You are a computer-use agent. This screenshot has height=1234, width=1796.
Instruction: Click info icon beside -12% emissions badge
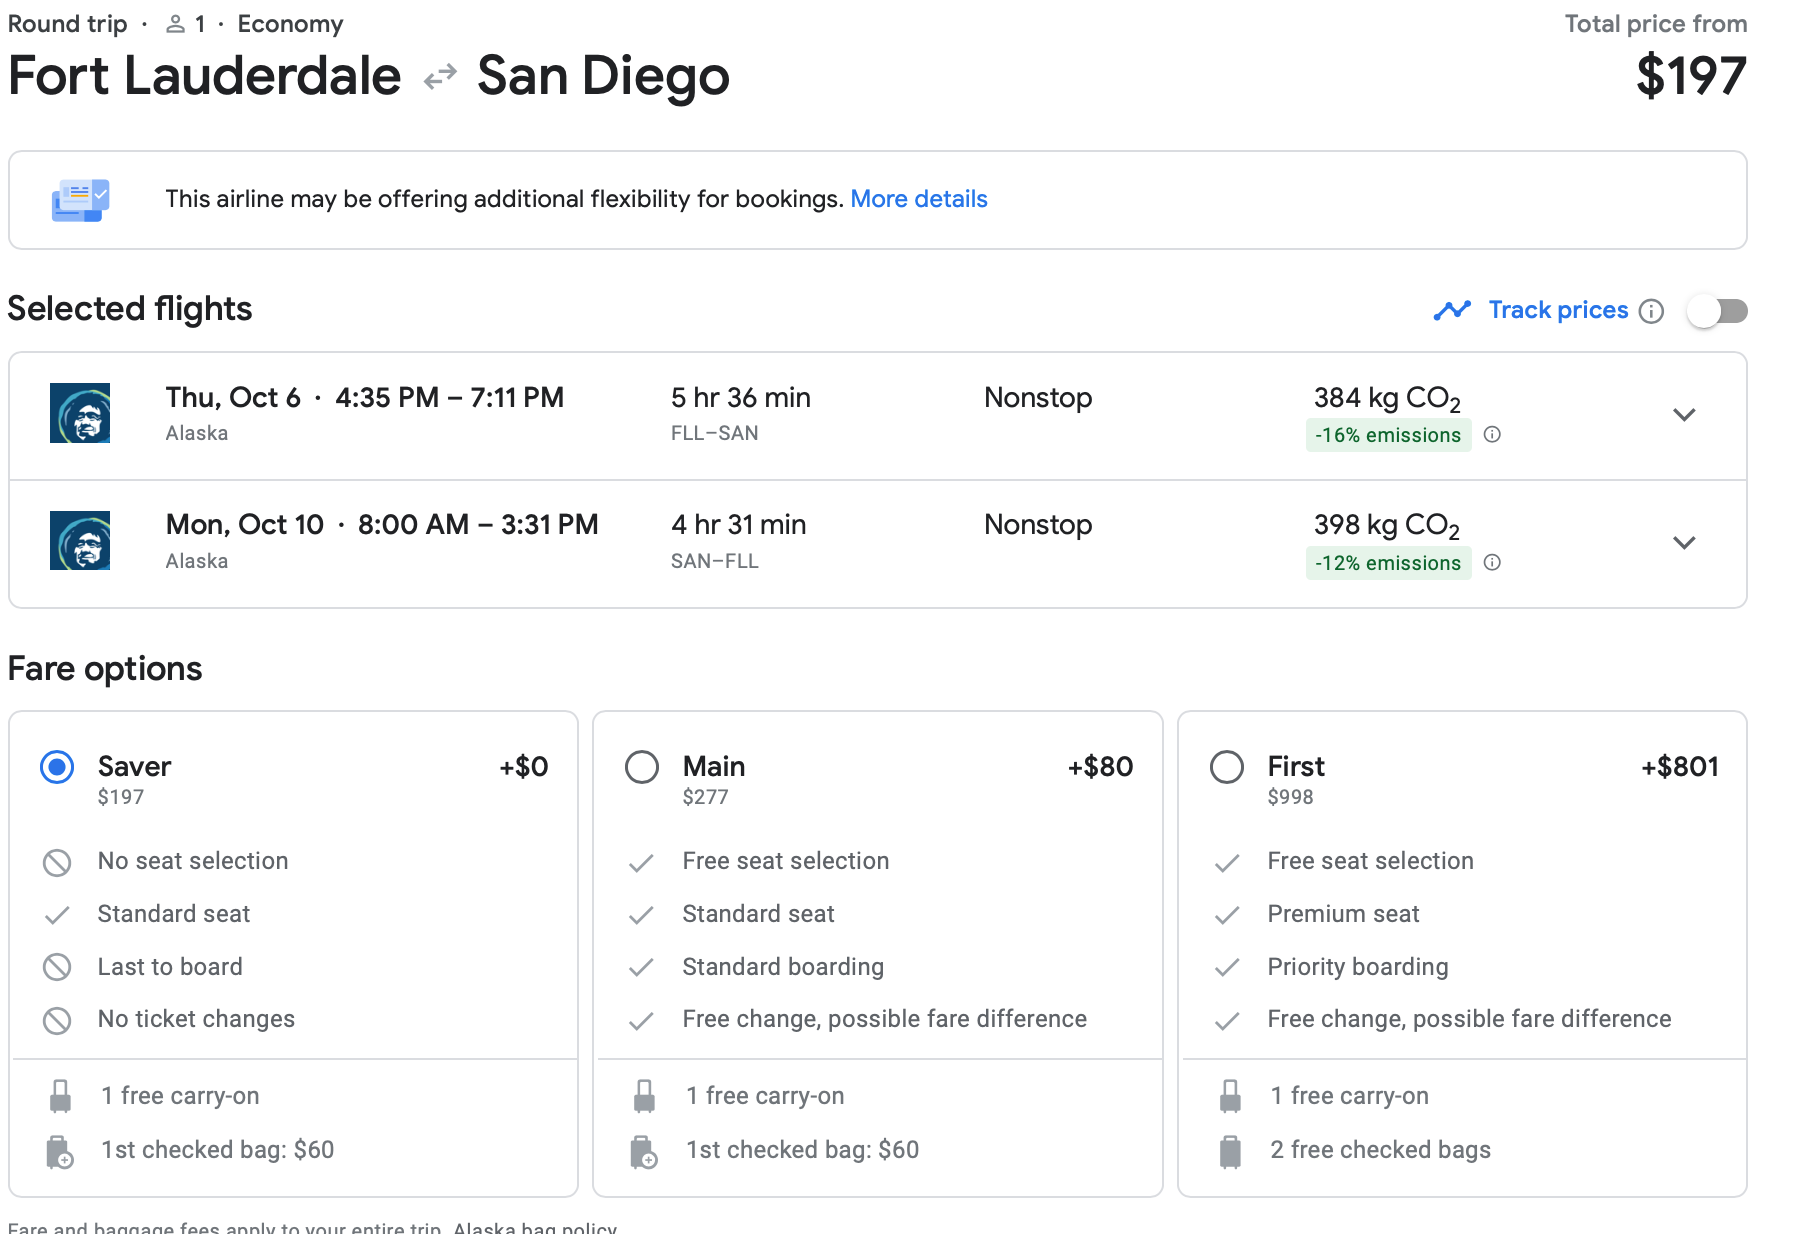coord(1491,562)
